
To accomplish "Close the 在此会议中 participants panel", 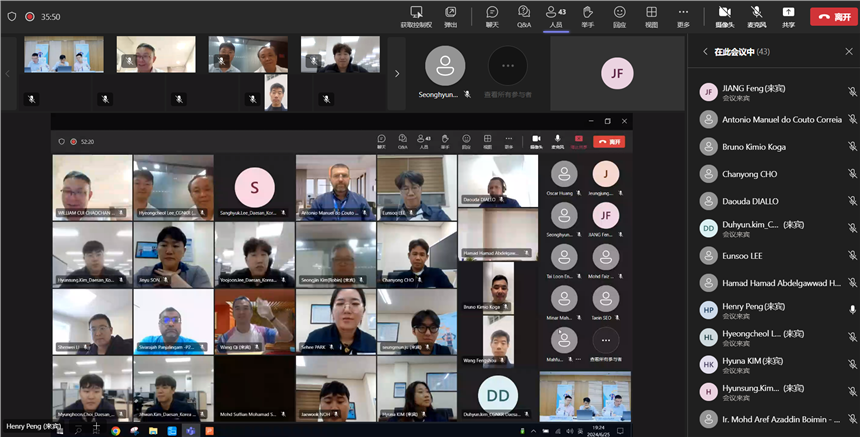I will point(848,52).
